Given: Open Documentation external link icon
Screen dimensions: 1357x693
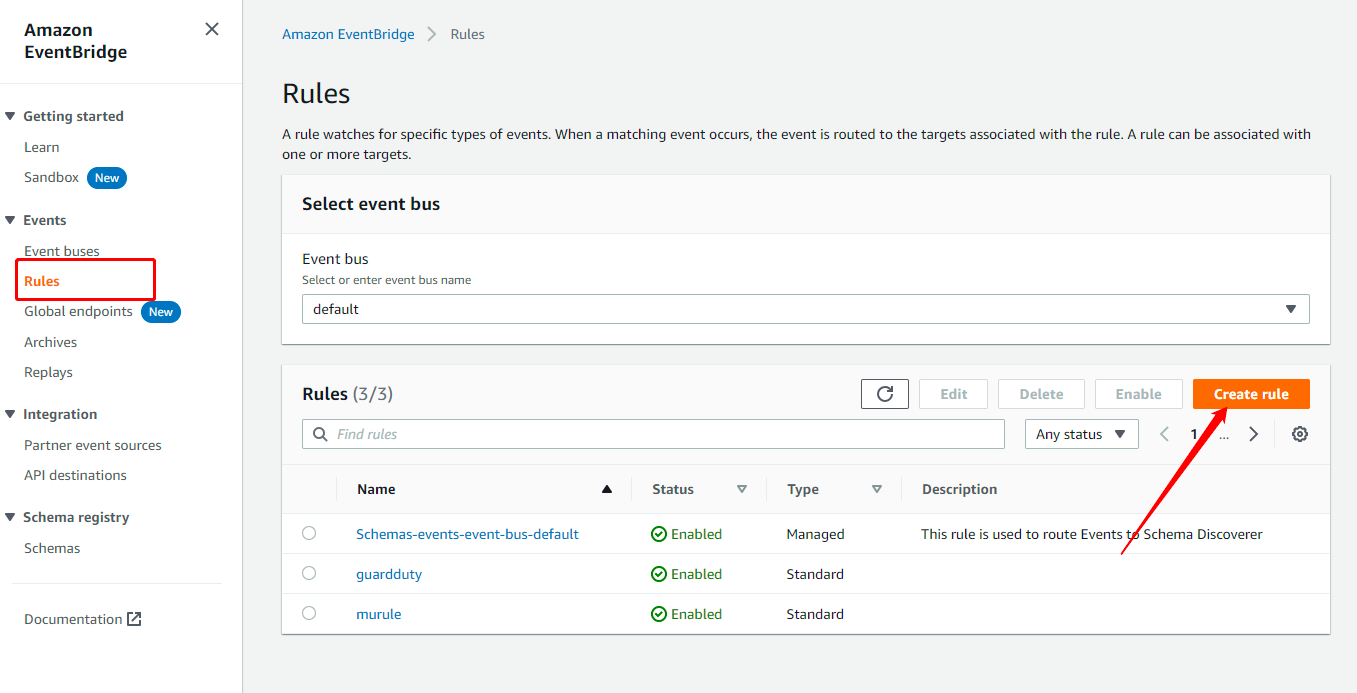Looking at the screenshot, I should [134, 619].
